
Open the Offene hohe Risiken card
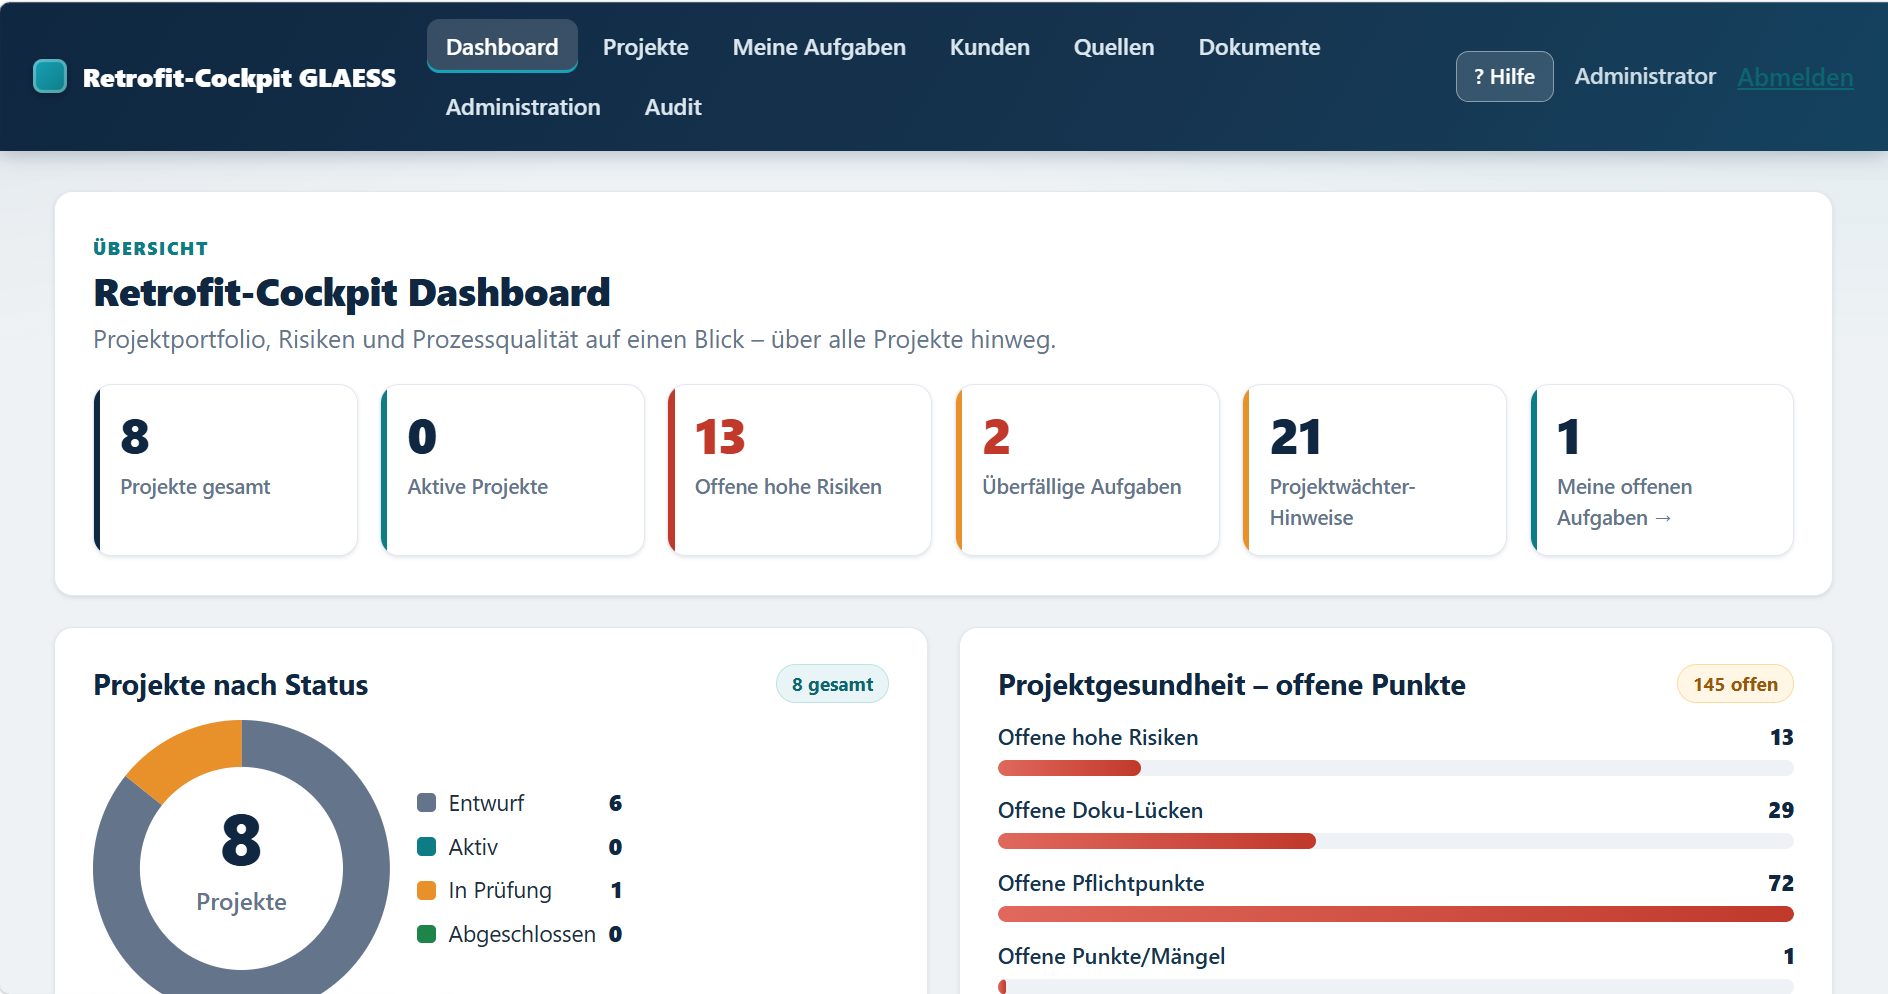coord(800,470)
